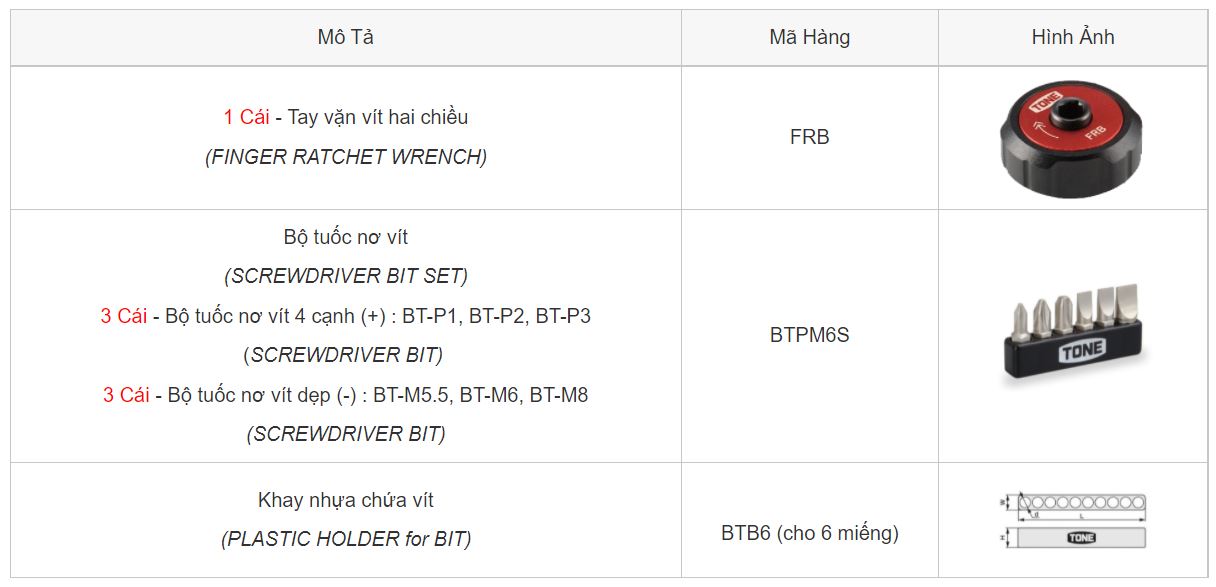
Task: Click the FINGER RATCHET WRENCH italic label
Action: point(346,157)
